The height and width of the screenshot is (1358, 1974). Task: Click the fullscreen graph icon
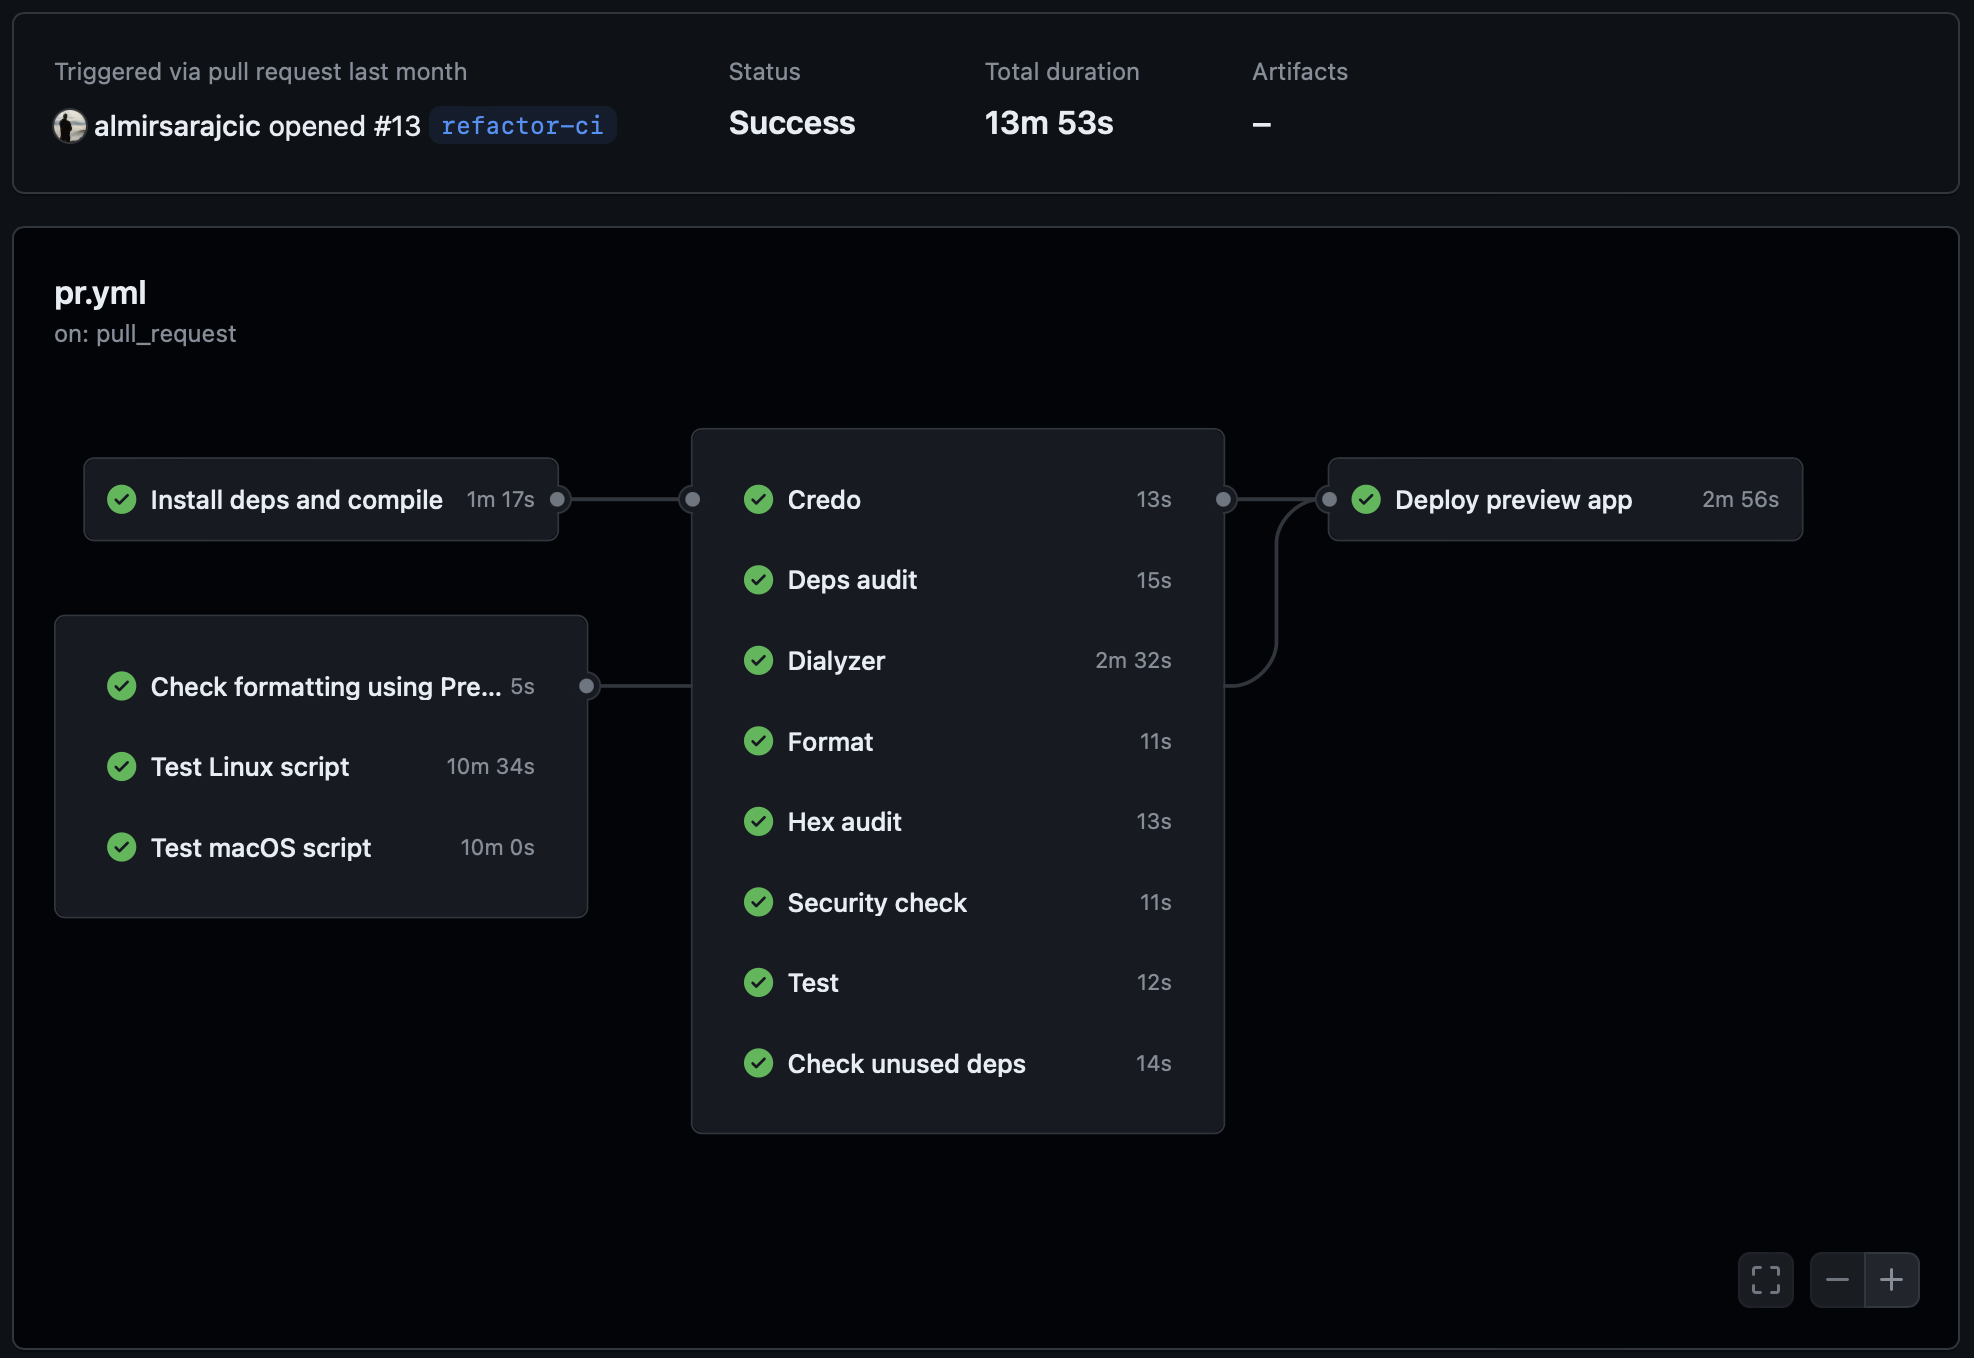pos(1765,1280)
